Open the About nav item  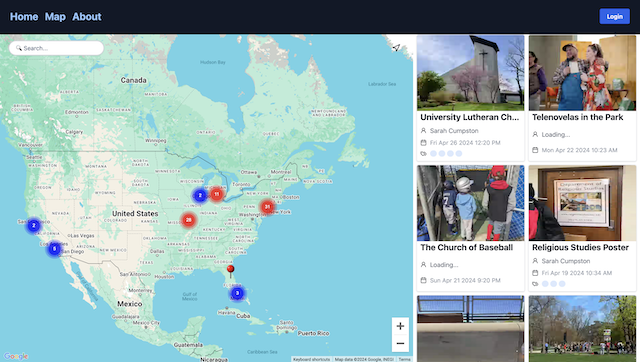87,17
